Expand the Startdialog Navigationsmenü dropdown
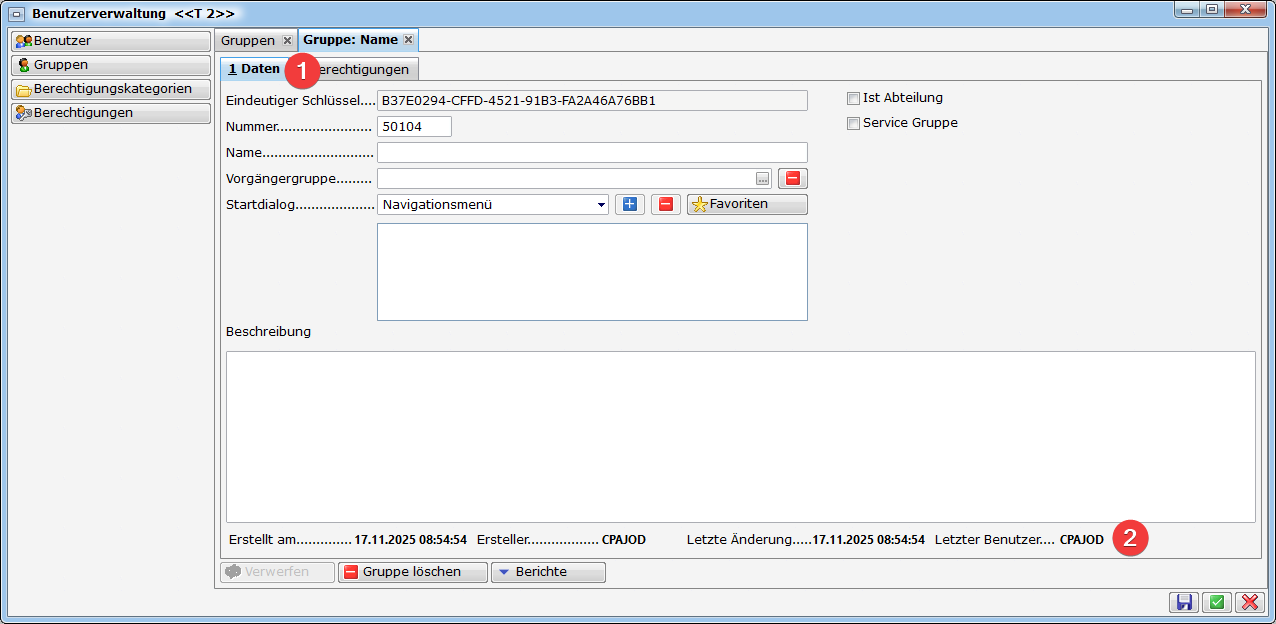This screenshot has height=624, width=1276. coord(601,205)
